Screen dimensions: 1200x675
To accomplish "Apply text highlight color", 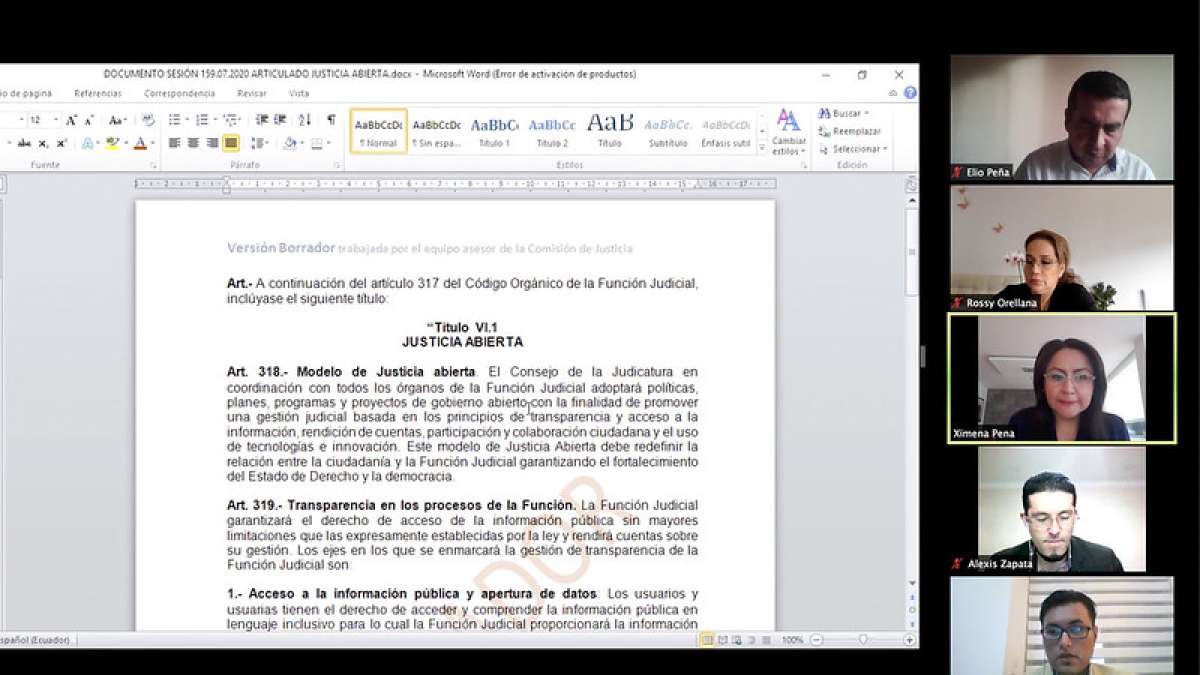I will pos(112,143).
